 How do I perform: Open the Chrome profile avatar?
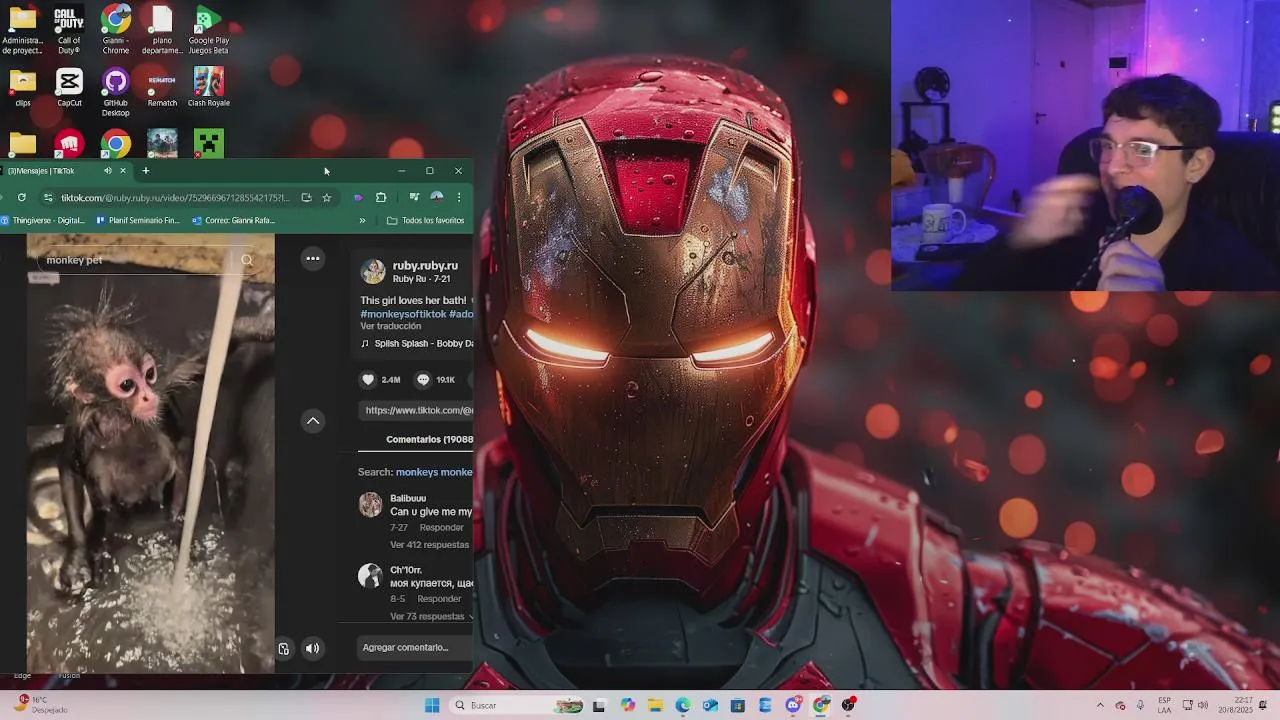pyautogui.click(x=437, y=197)
